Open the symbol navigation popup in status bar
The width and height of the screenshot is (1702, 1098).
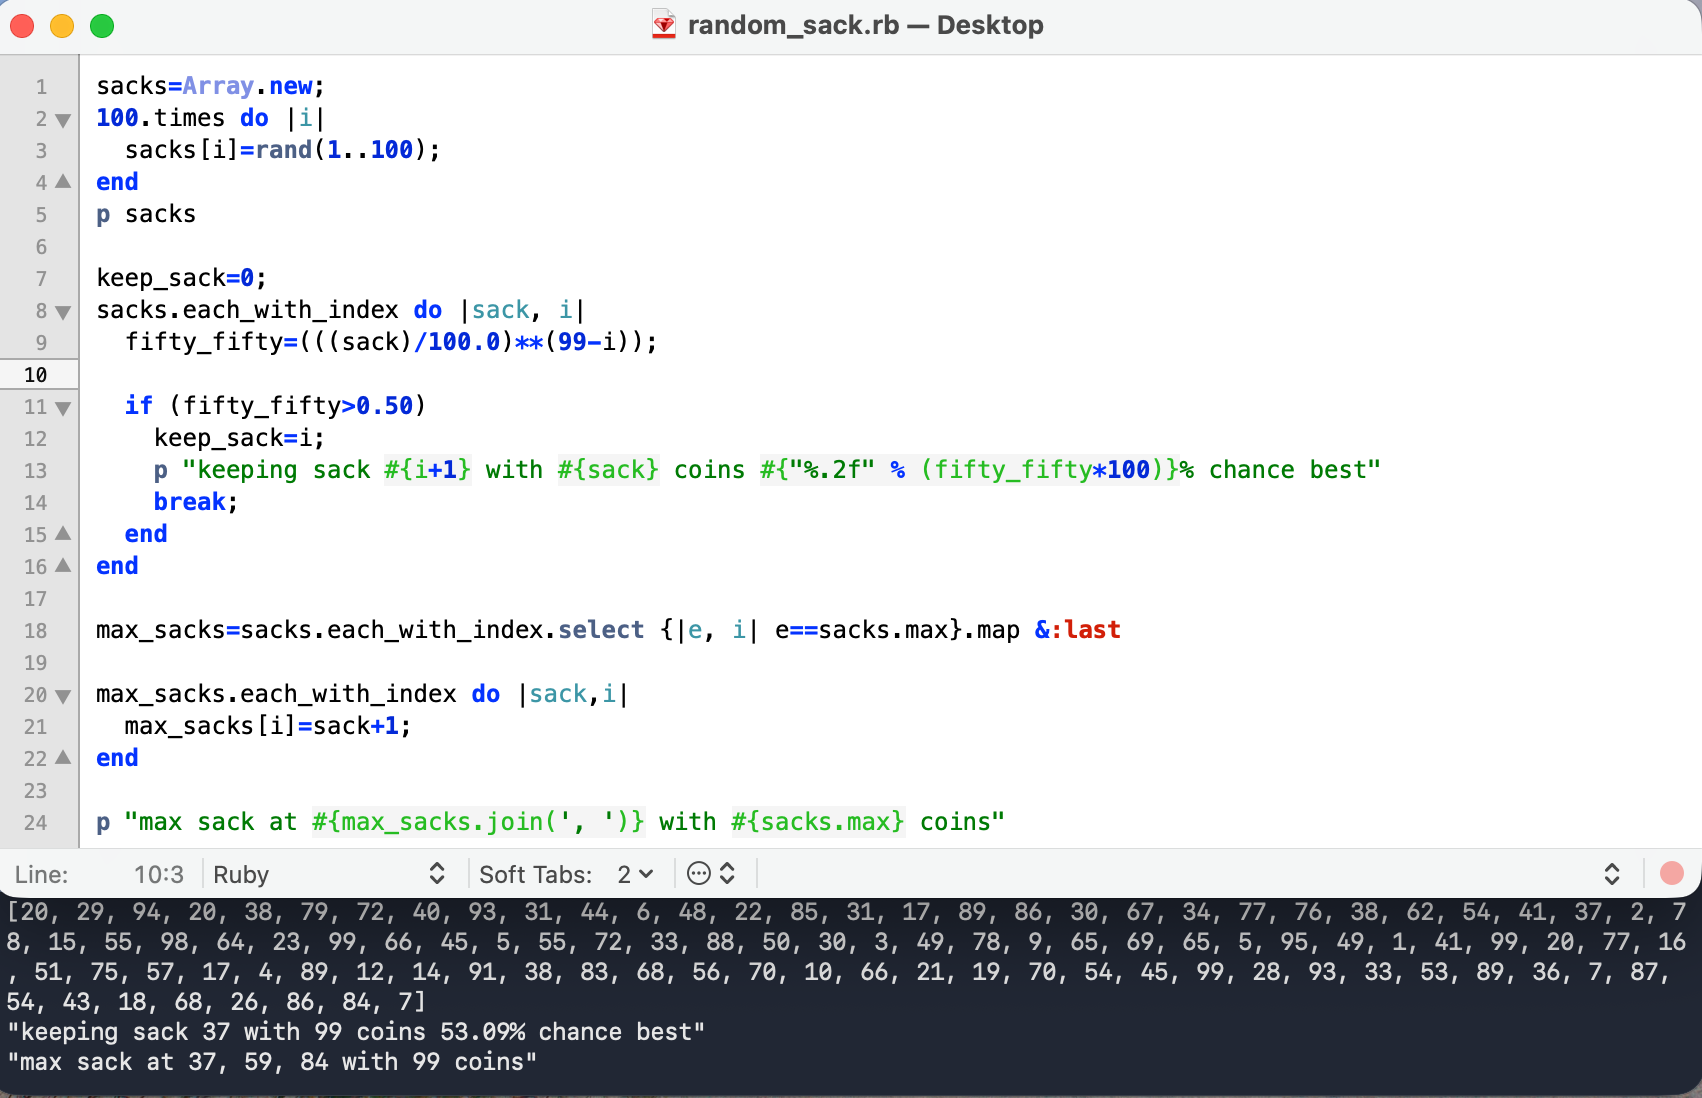click(x=1612, y=874)
